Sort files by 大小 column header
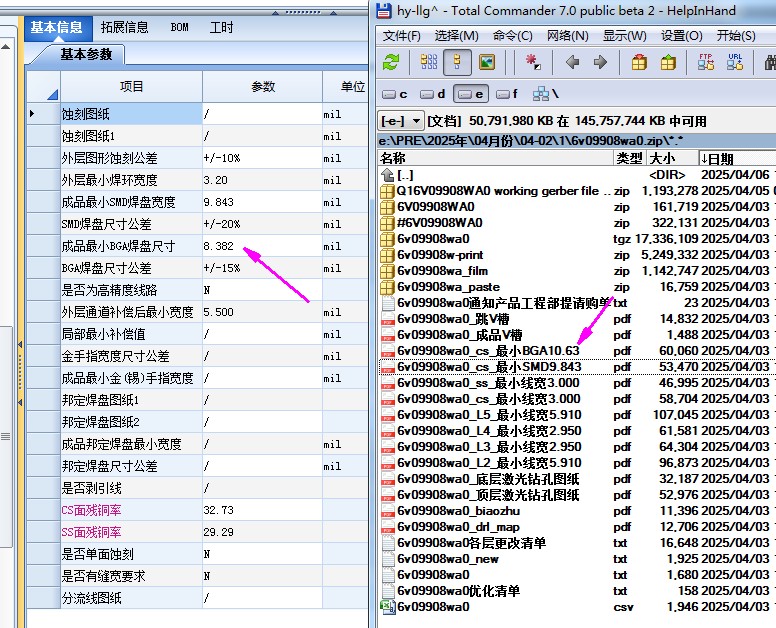 coord(672,158)
